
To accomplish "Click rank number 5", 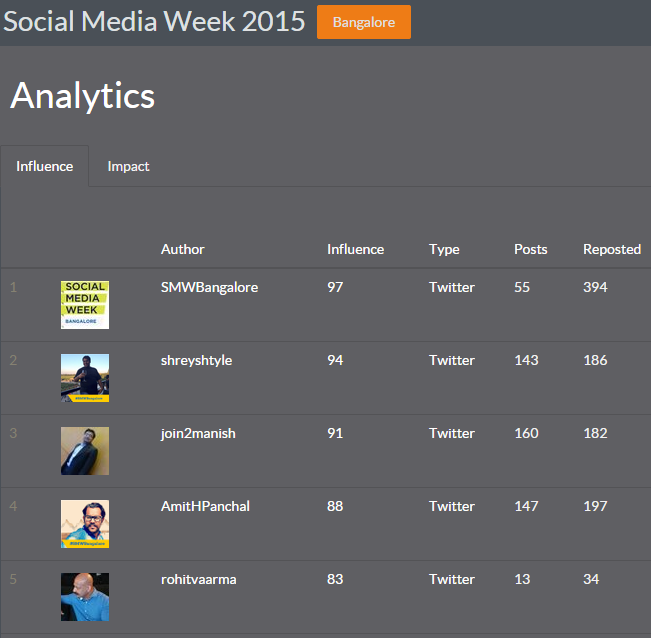I will coord(13,579).
